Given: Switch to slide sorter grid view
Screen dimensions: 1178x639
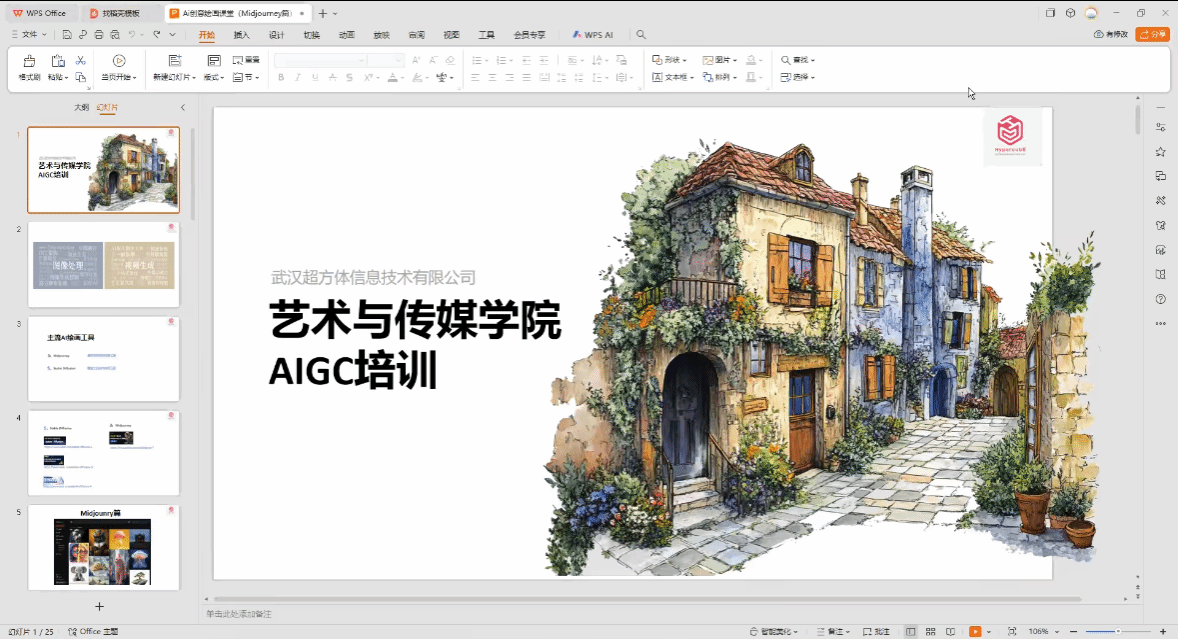Looking at the screenshot, I should [x=930, y=632].
